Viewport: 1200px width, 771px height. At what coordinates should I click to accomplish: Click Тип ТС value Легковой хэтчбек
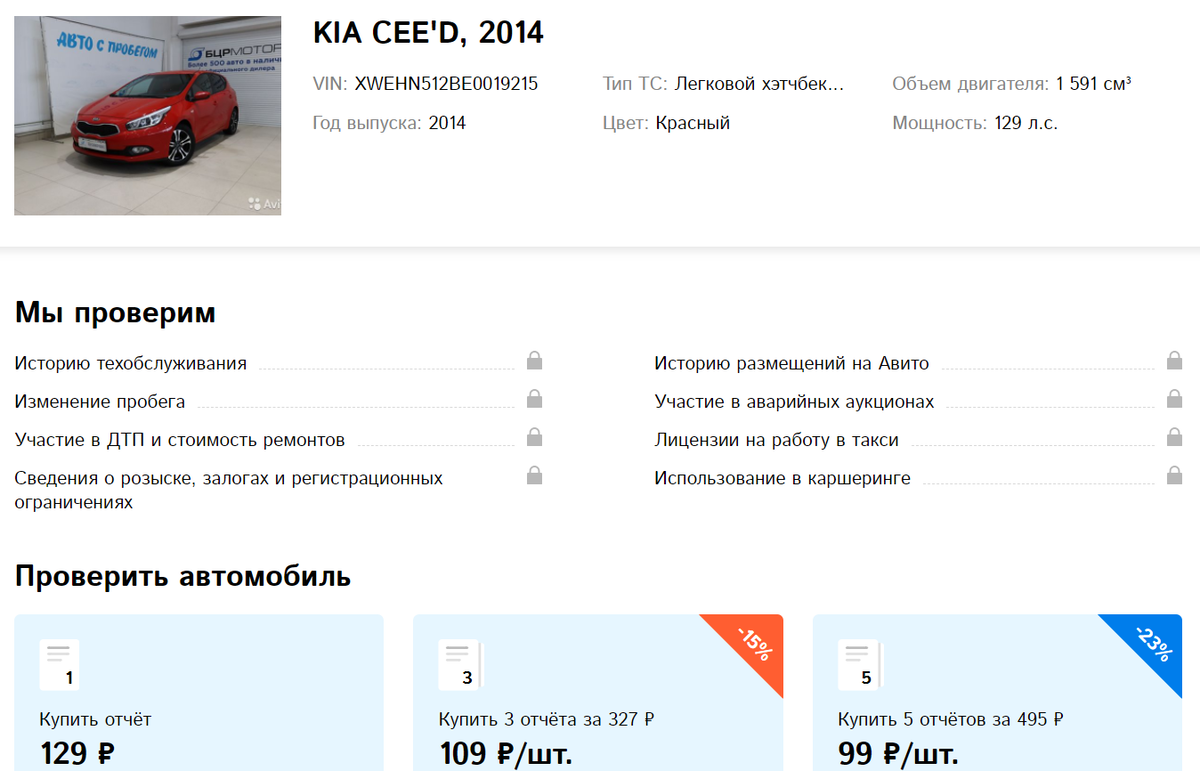pos(759,84)
